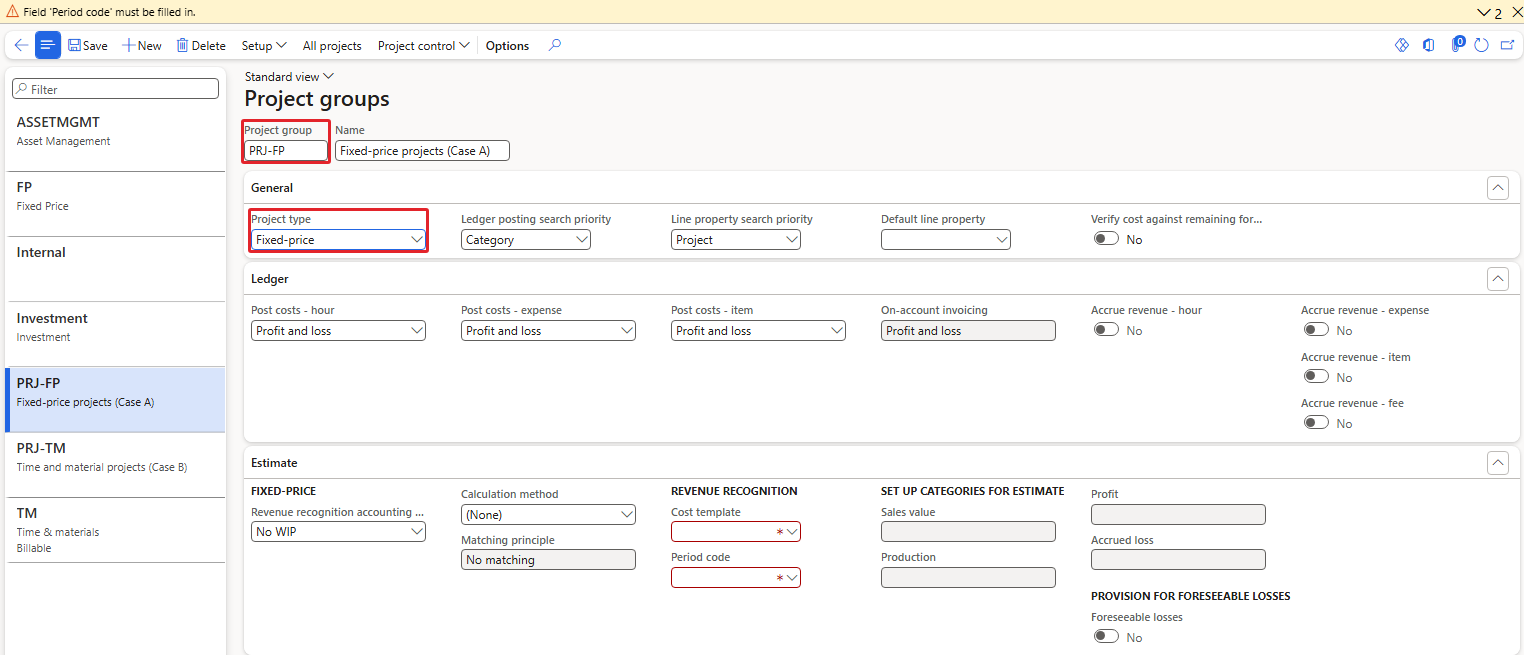Refresh the Project groups page
Viewport: 1524px width, 655px height.
click(1482, 45)
